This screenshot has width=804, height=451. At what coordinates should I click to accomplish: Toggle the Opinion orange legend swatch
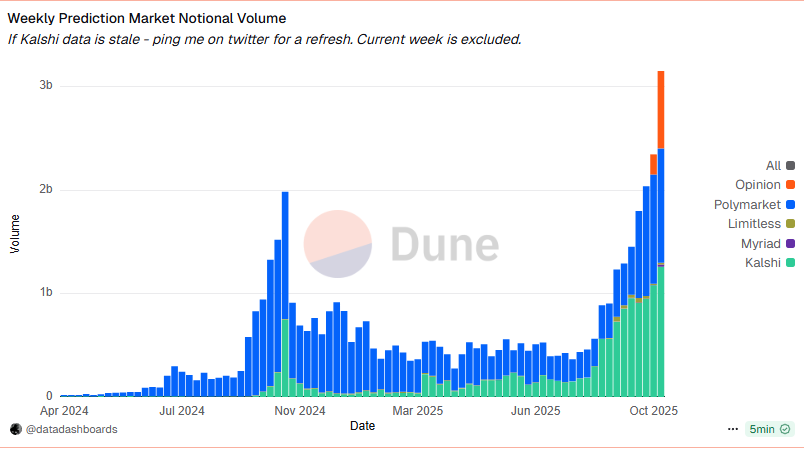(x=790, y=184)
